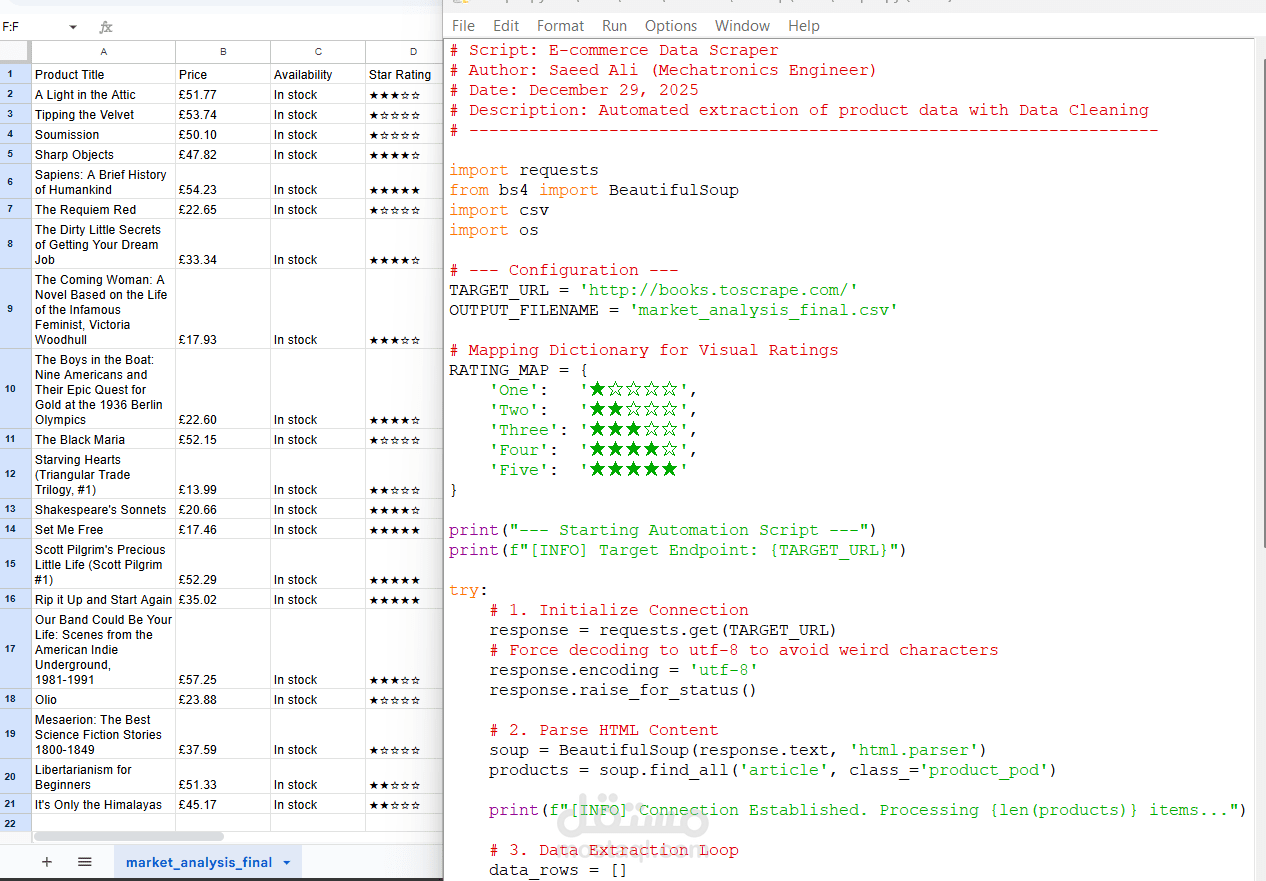Viewport: 1266px width, 881px height.
Task: Open the Window menu in IDLE editor
Action: pos(742,26)
